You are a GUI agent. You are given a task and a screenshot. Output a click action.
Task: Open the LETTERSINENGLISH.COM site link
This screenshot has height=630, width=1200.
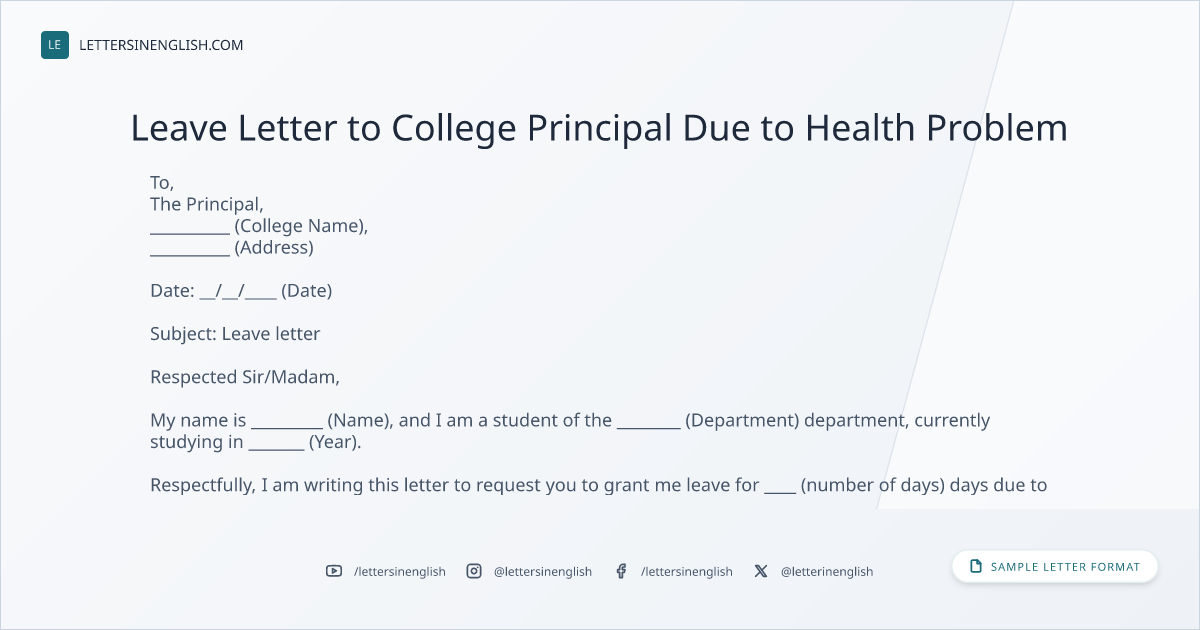tap(161, 45)
